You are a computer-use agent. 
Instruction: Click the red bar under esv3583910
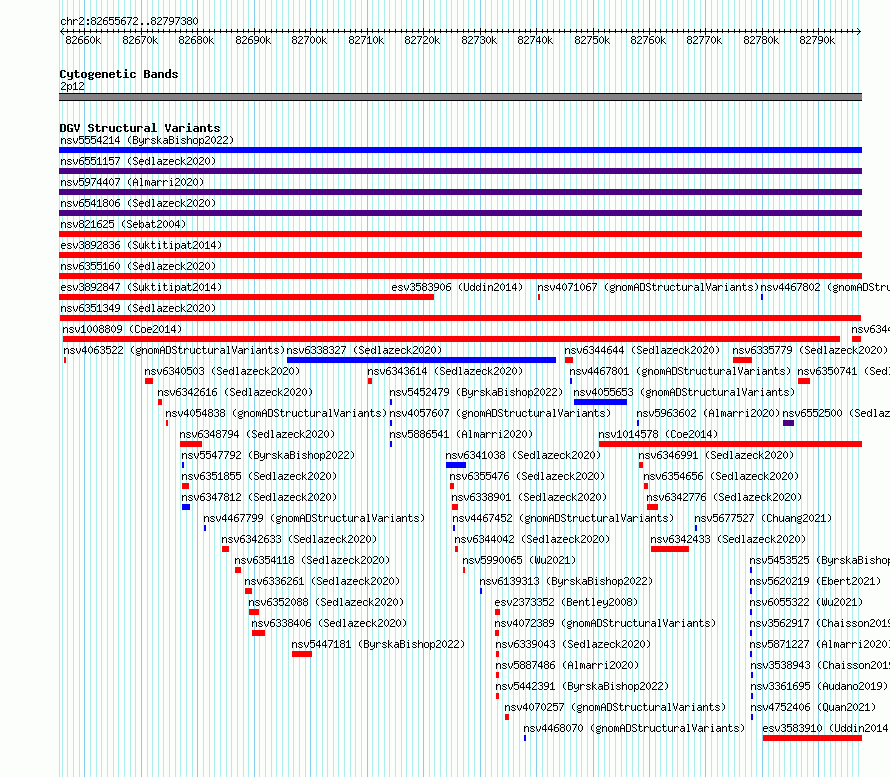812,738
